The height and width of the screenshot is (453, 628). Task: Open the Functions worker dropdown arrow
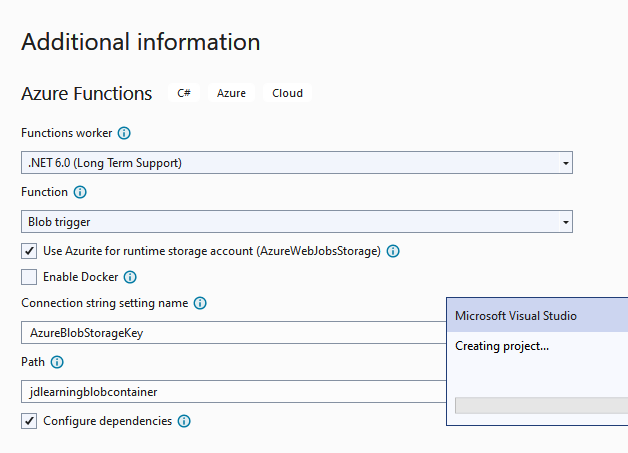pyautogui.click(x=566, y=163)
